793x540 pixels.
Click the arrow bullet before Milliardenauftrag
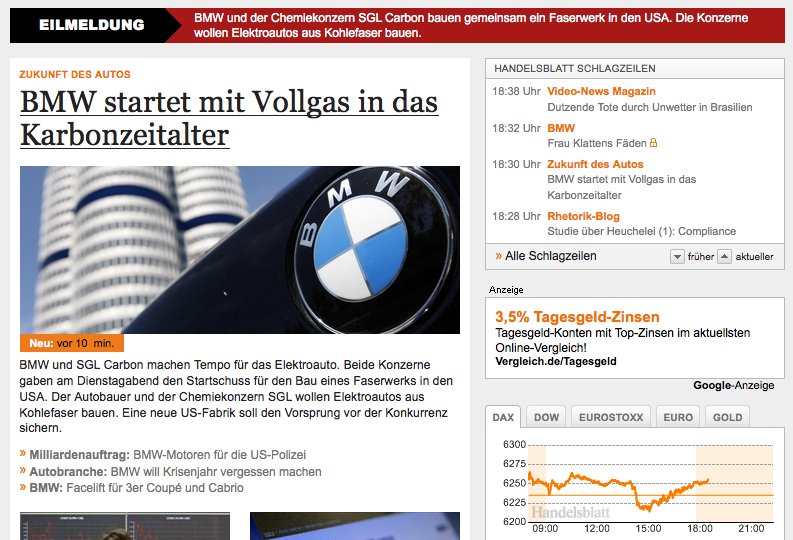(23, 454)
